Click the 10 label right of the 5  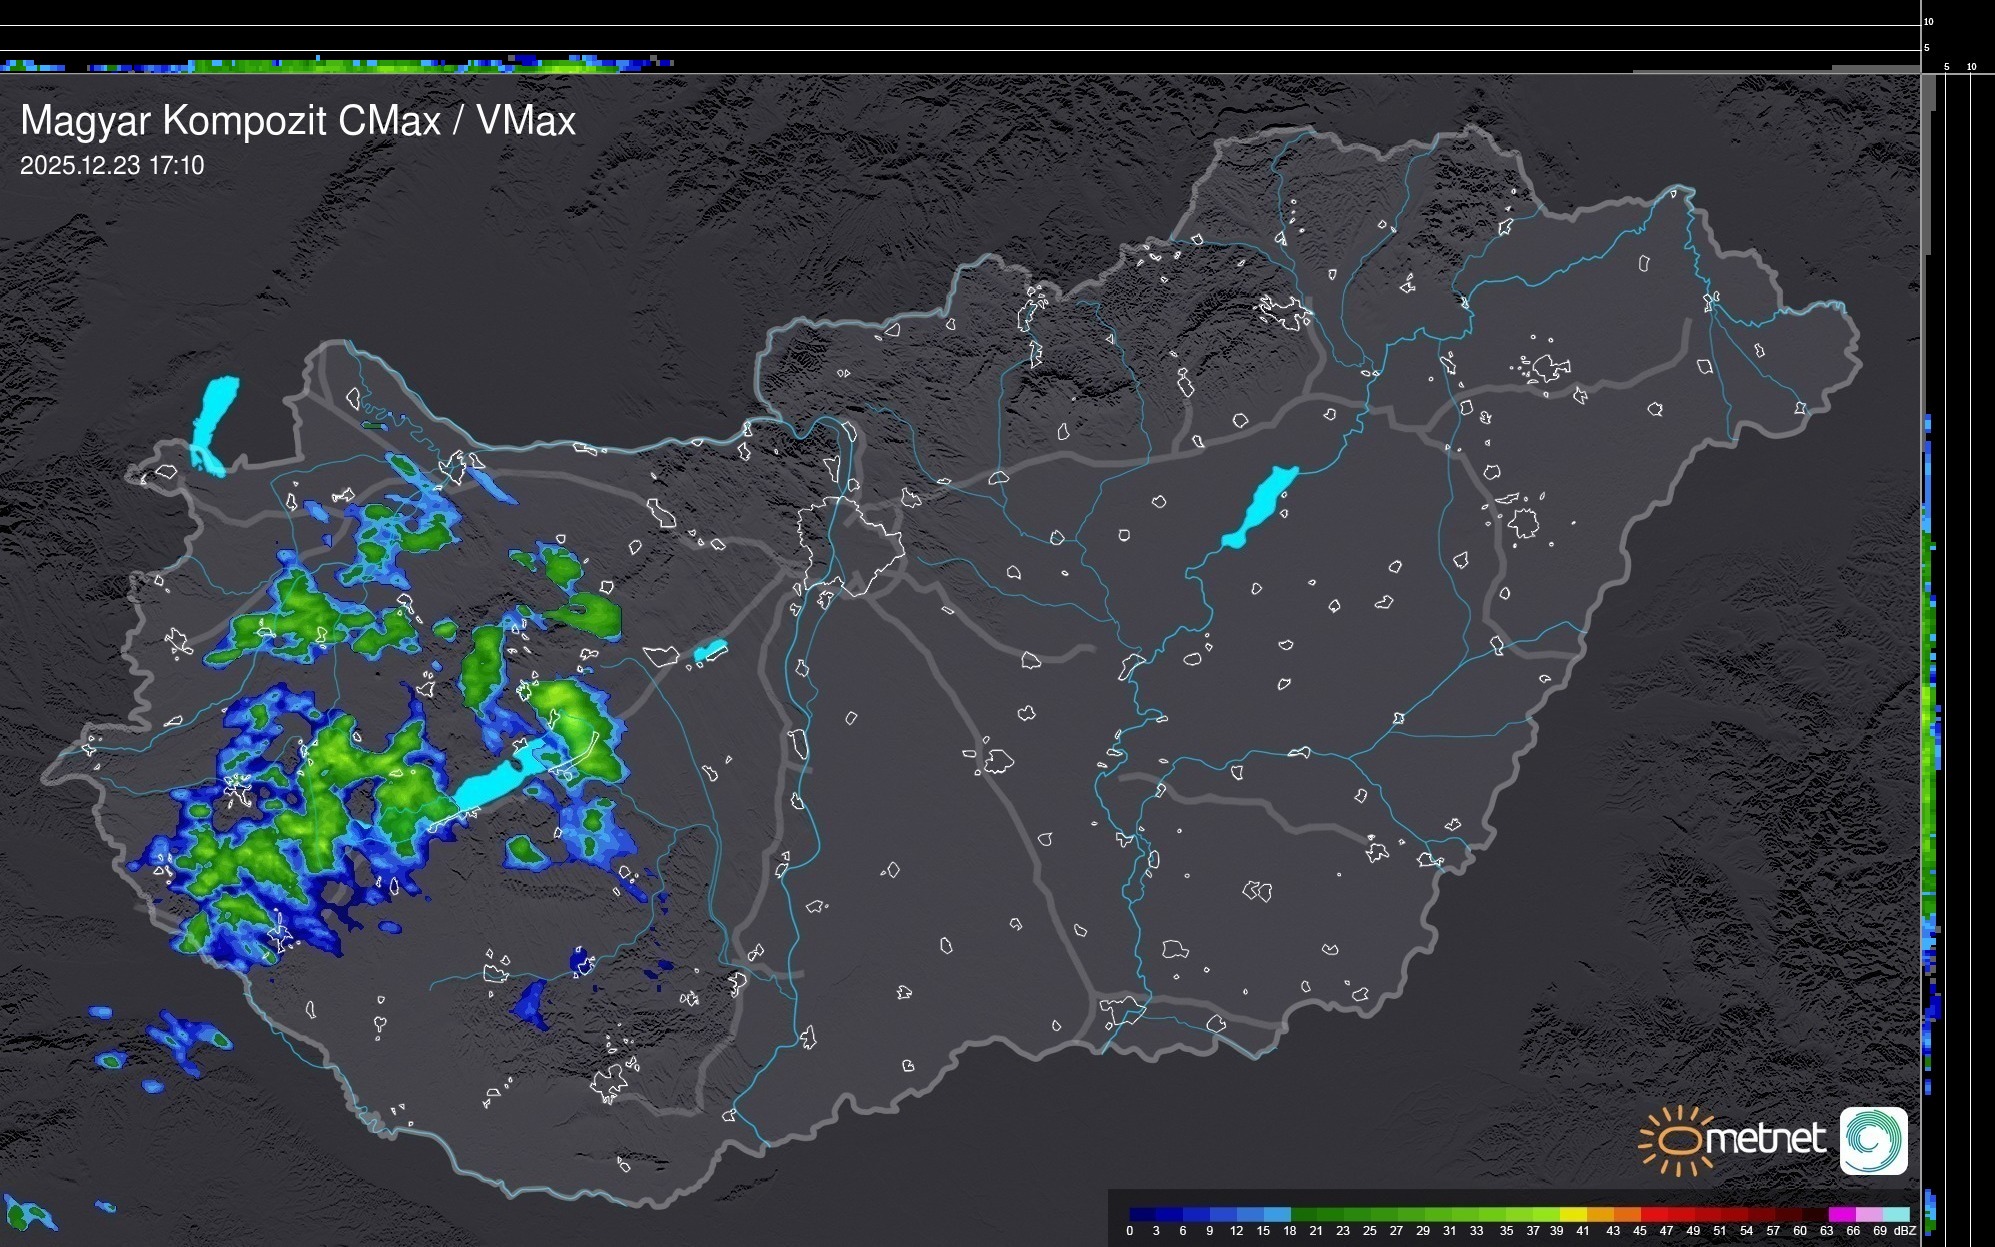pyautogui.click(x=1972, y=67)
